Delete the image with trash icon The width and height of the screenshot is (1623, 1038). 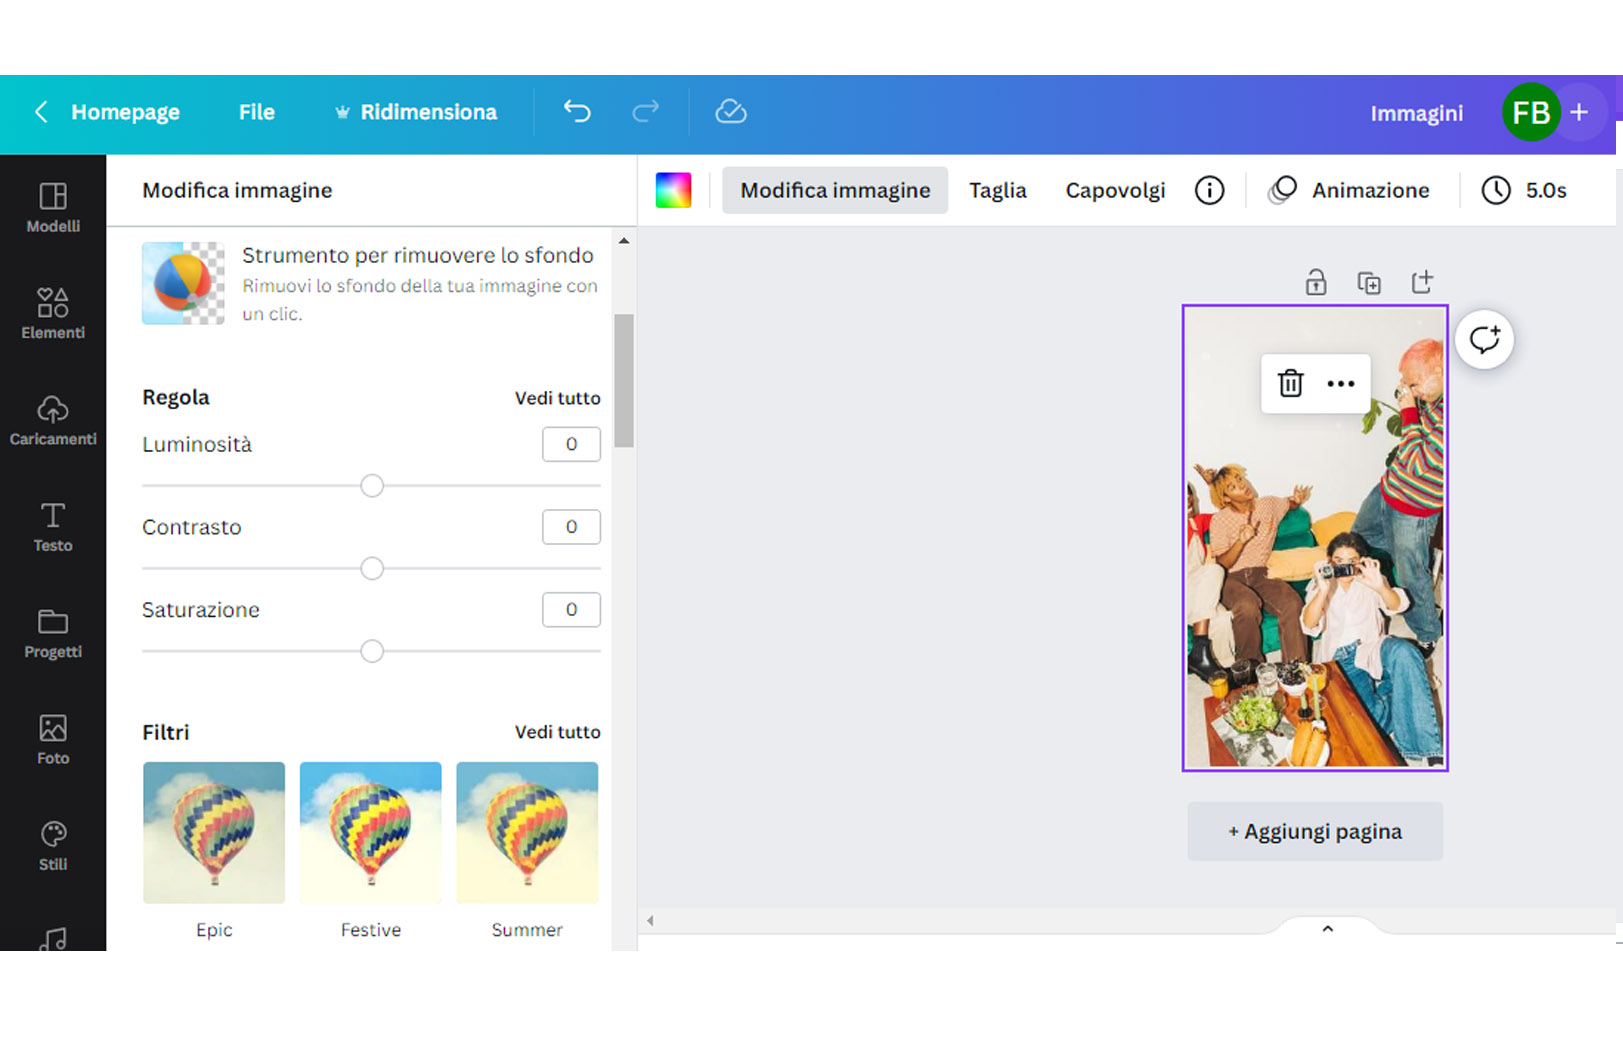(1291, 383)
